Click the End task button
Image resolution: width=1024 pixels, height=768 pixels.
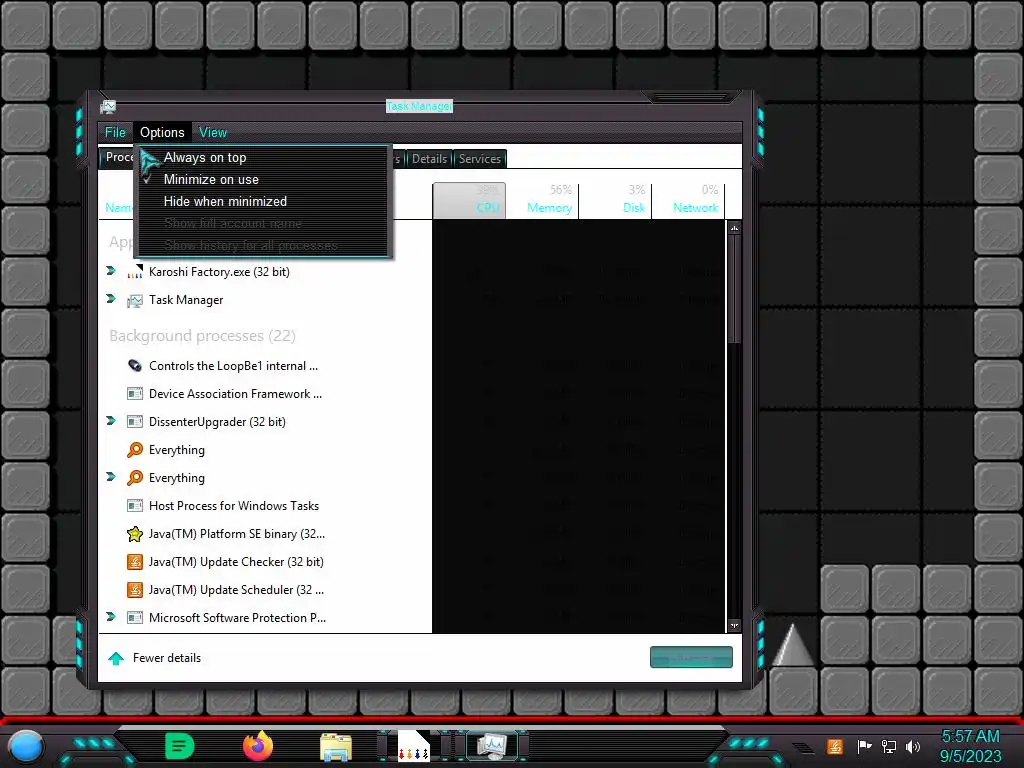[x=691, y=658]
